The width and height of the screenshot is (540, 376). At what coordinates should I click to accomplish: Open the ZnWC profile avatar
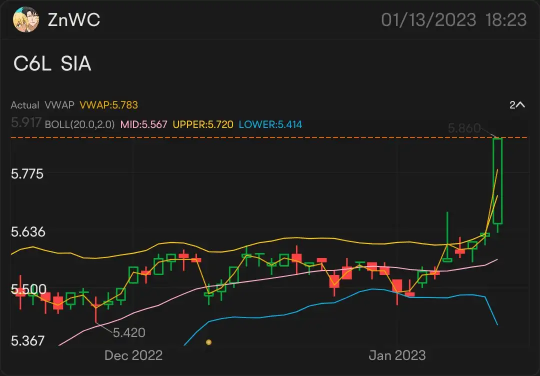point(26,20)
